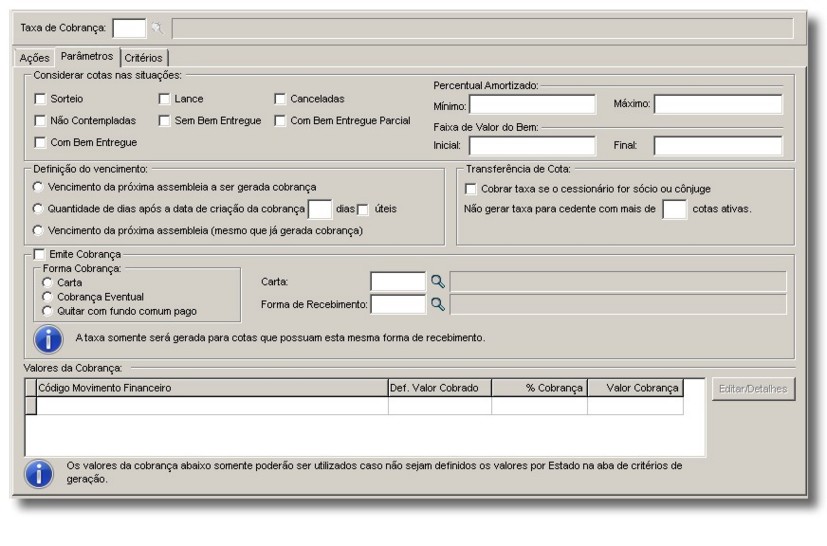Screen dimensions: 827x546
Task: Choose Quitar com fundo comum pago
Action: (47, 311)
